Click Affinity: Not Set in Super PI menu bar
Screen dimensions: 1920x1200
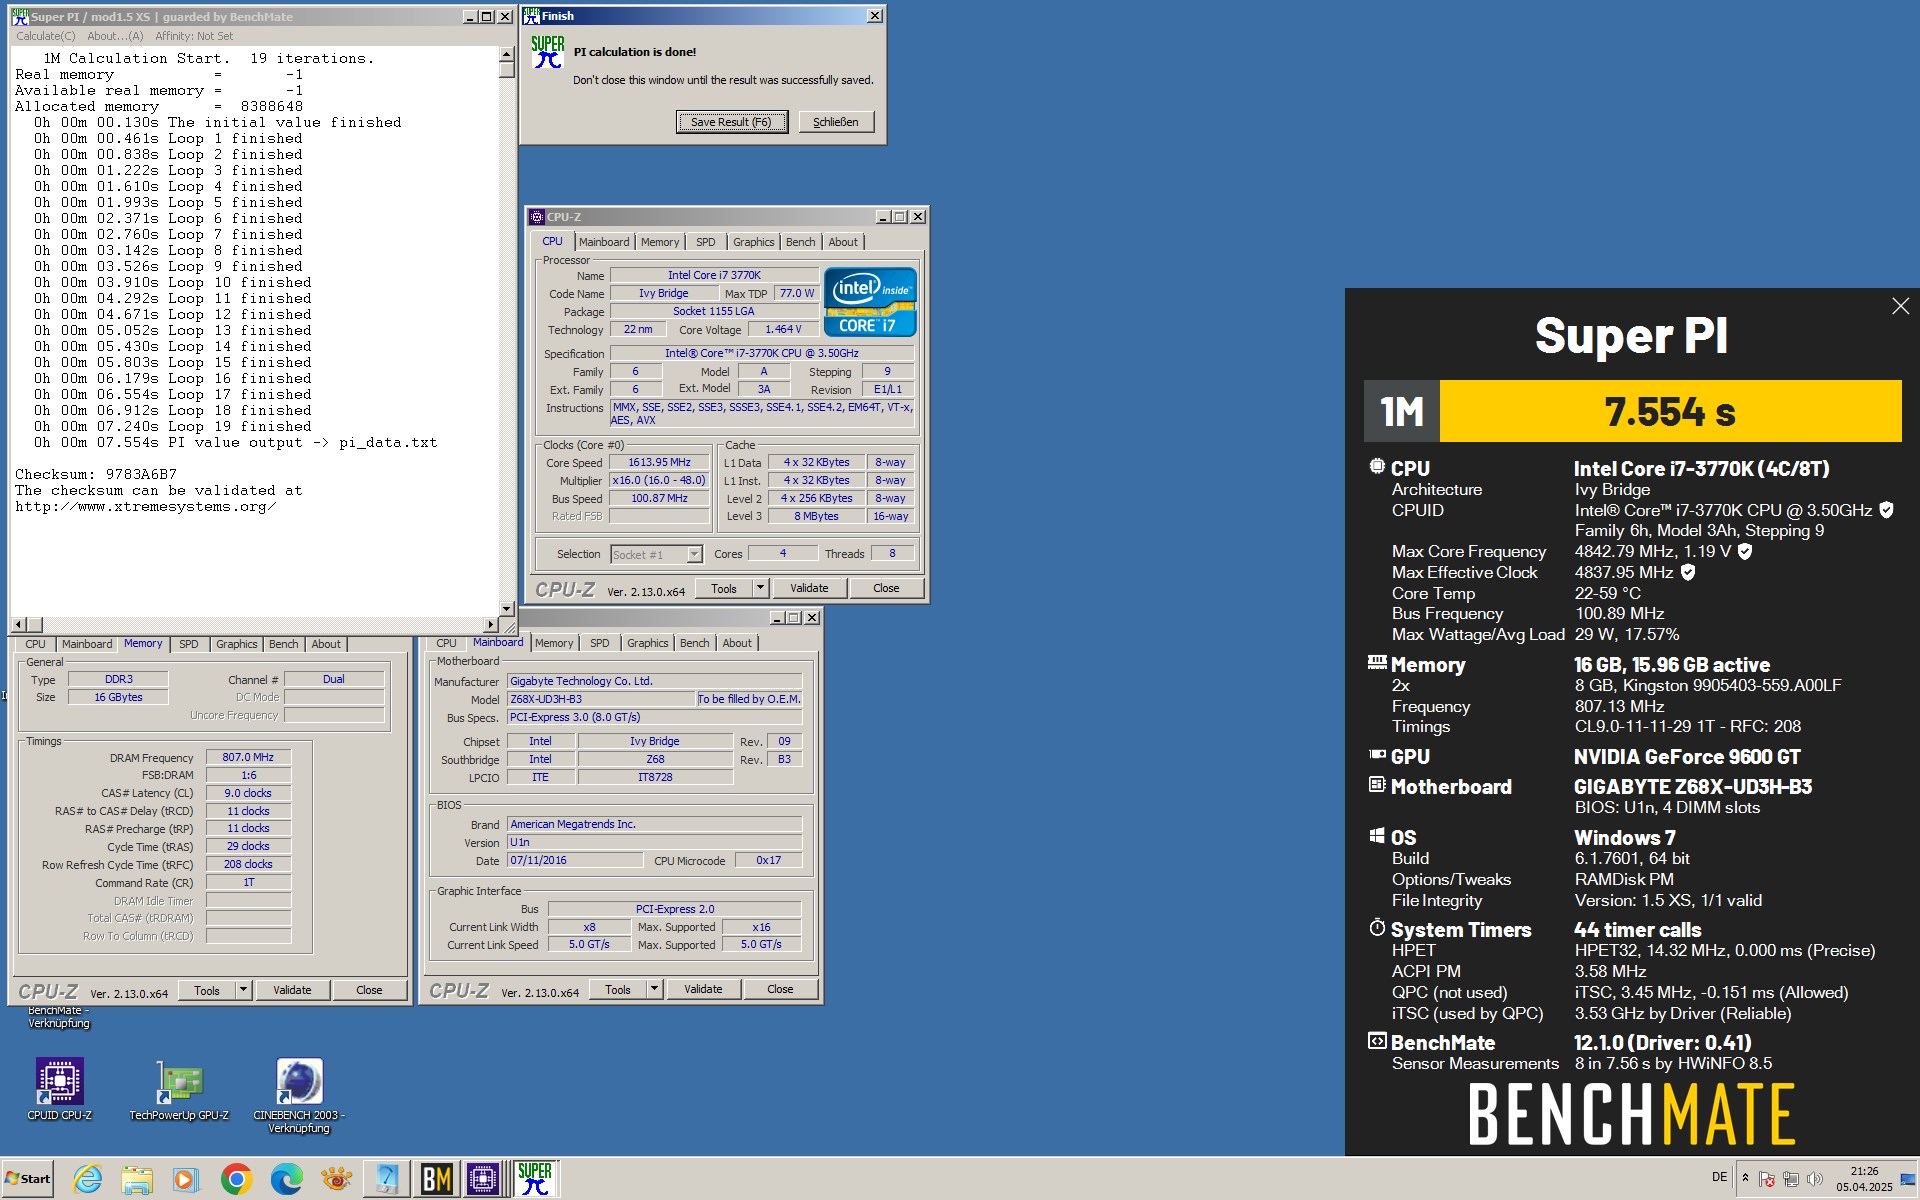[194, 36]
